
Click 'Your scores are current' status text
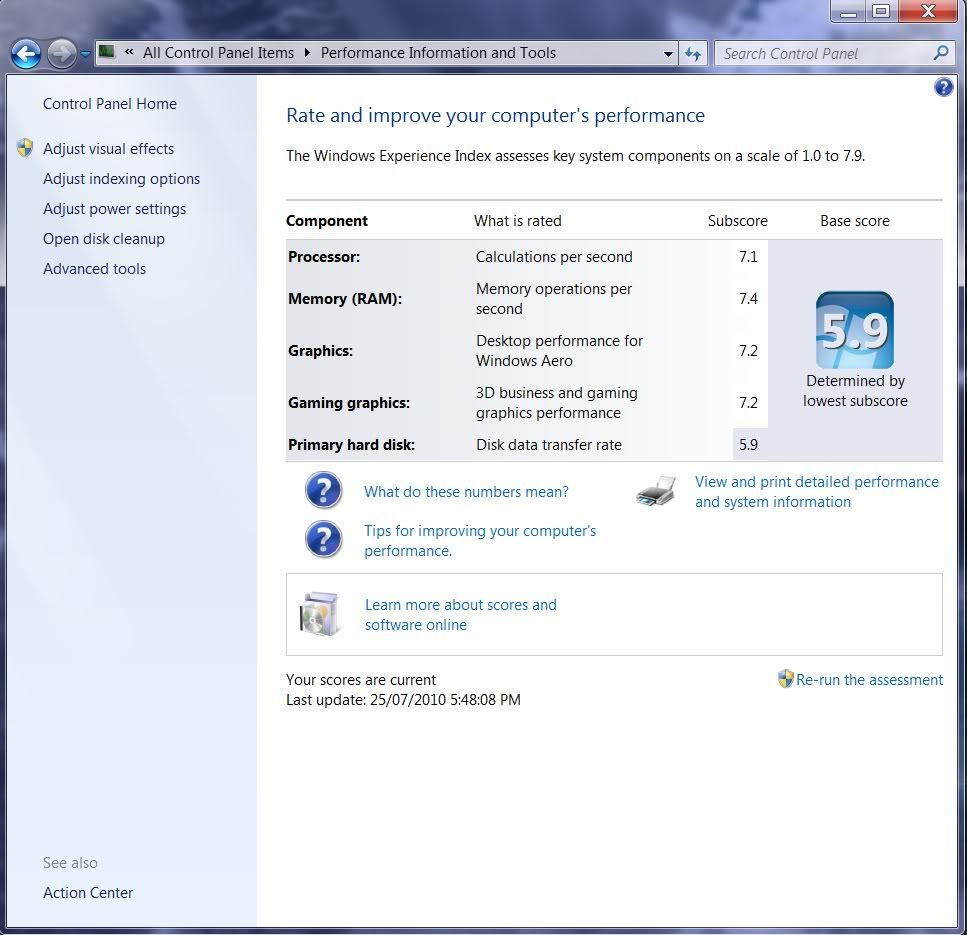pos(361,680)
